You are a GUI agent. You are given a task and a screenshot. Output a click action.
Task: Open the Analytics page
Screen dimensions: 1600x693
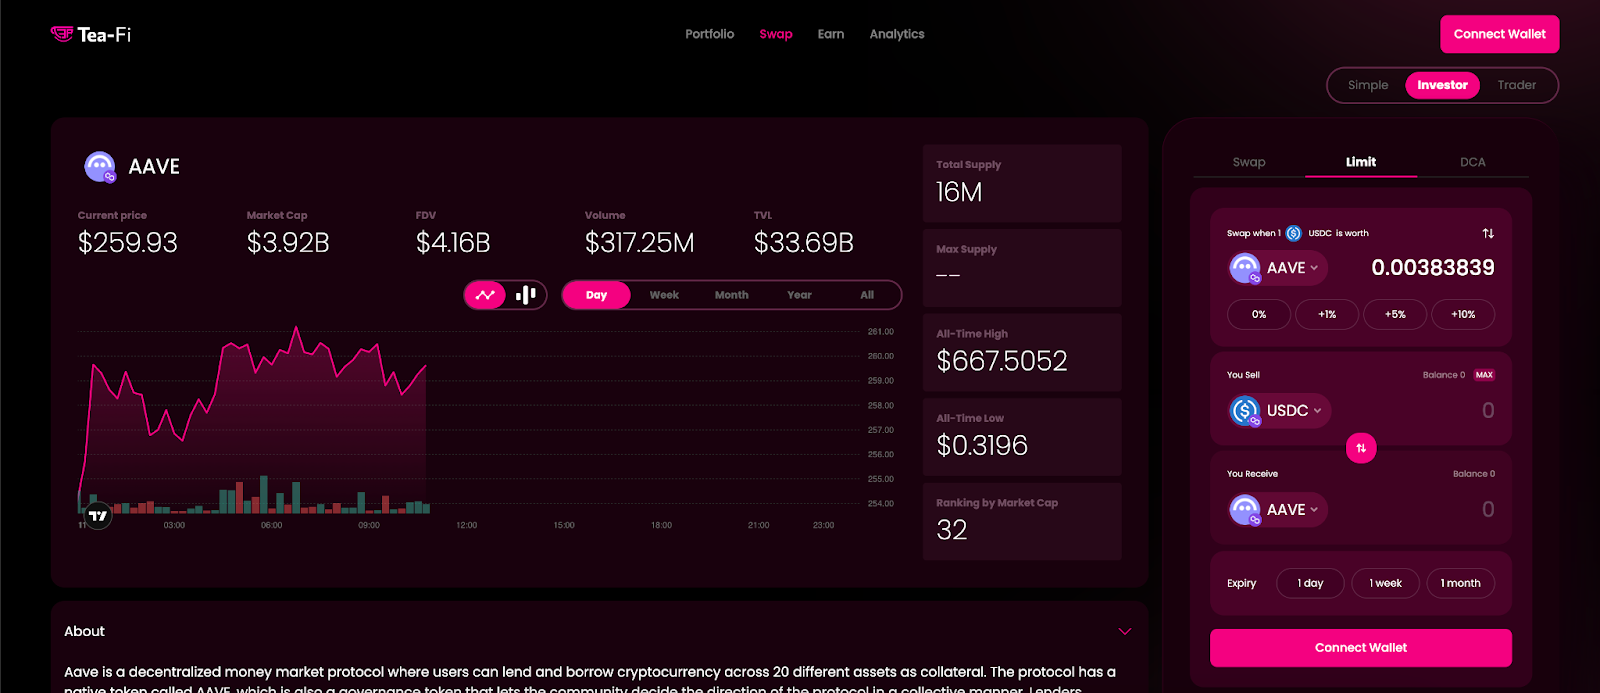tap(897, 34)
